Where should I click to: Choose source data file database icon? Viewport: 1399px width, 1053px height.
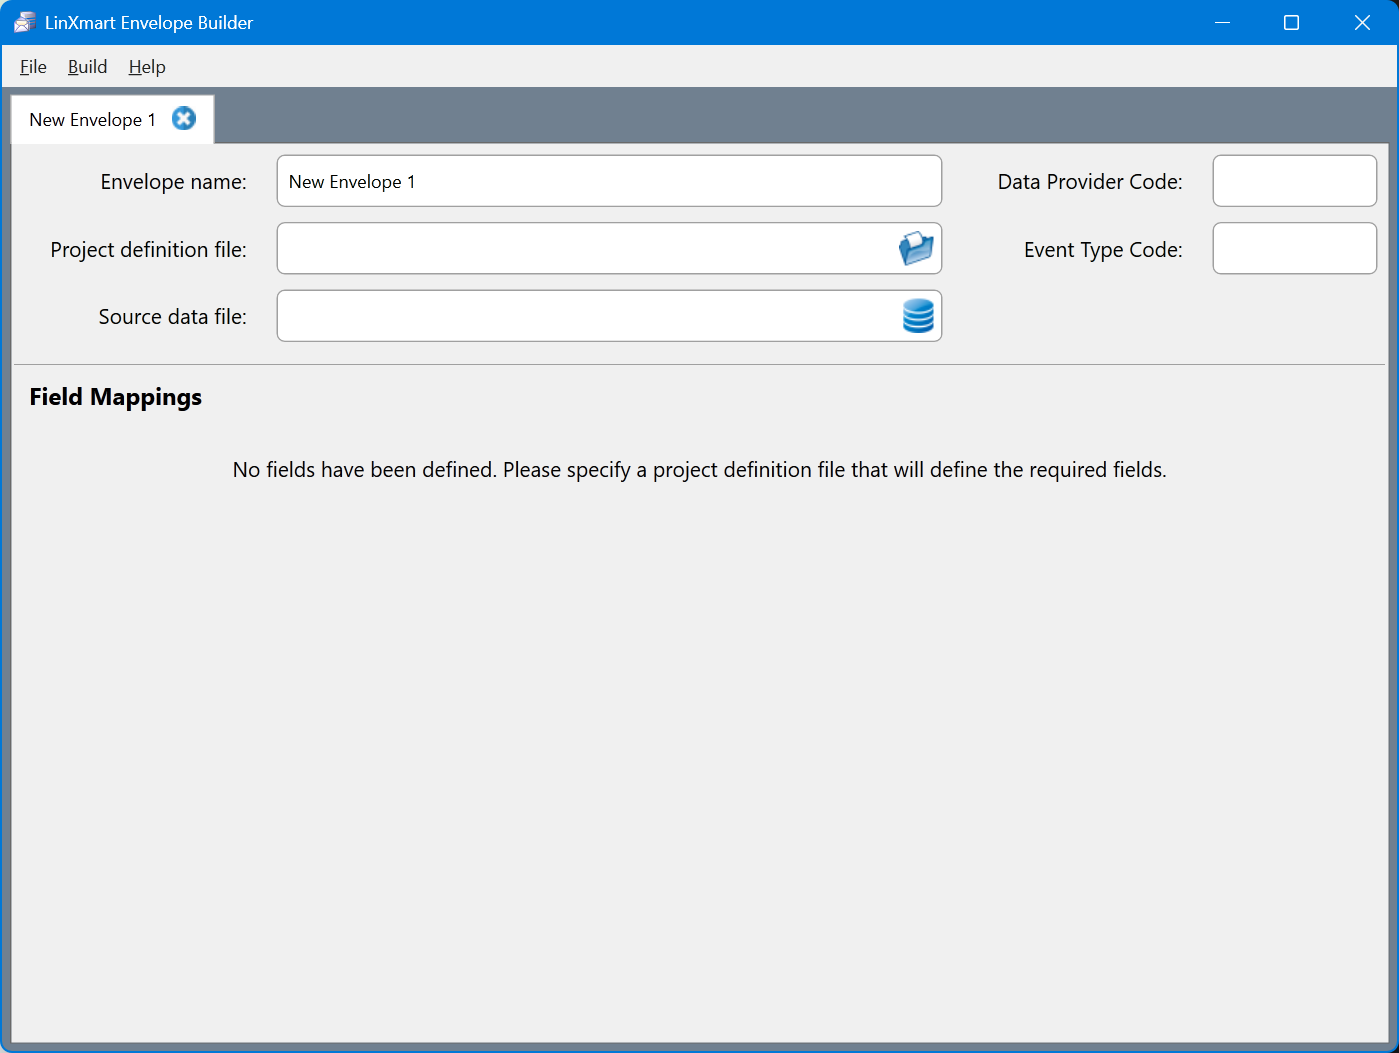pos(918,316)
